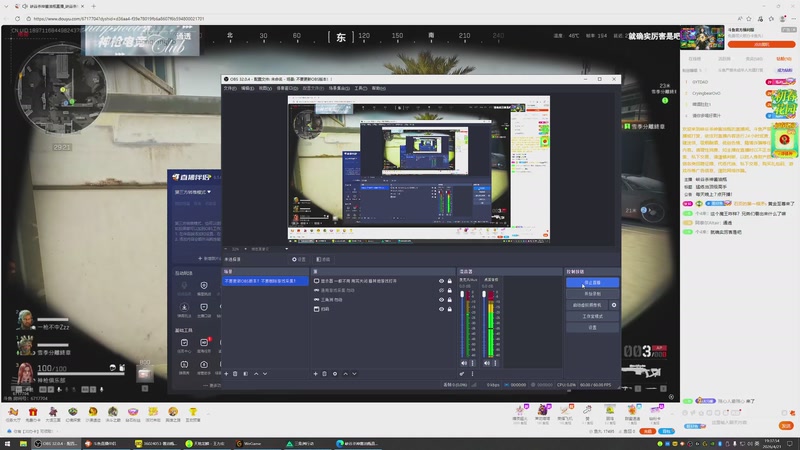Expand third-party streaming mode dropdown in companion app
The image size is (800, 450).
[x=193, y=192]
